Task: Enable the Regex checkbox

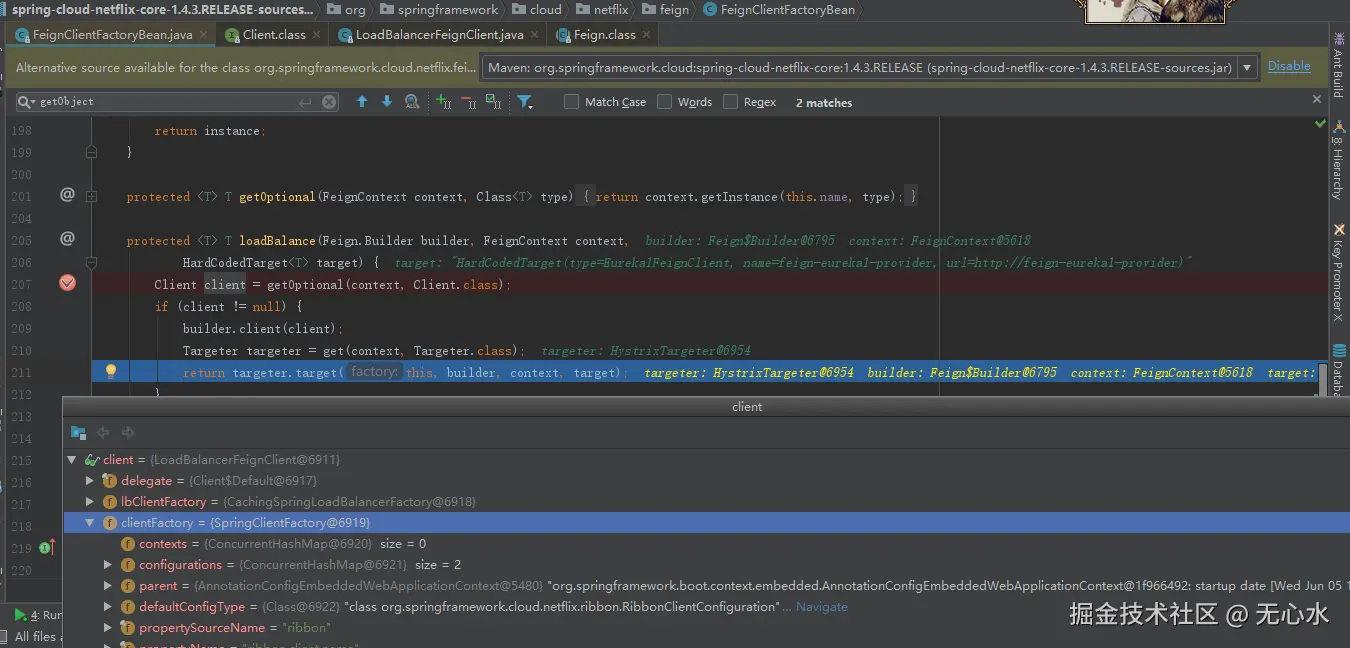Action: point(731,102)
